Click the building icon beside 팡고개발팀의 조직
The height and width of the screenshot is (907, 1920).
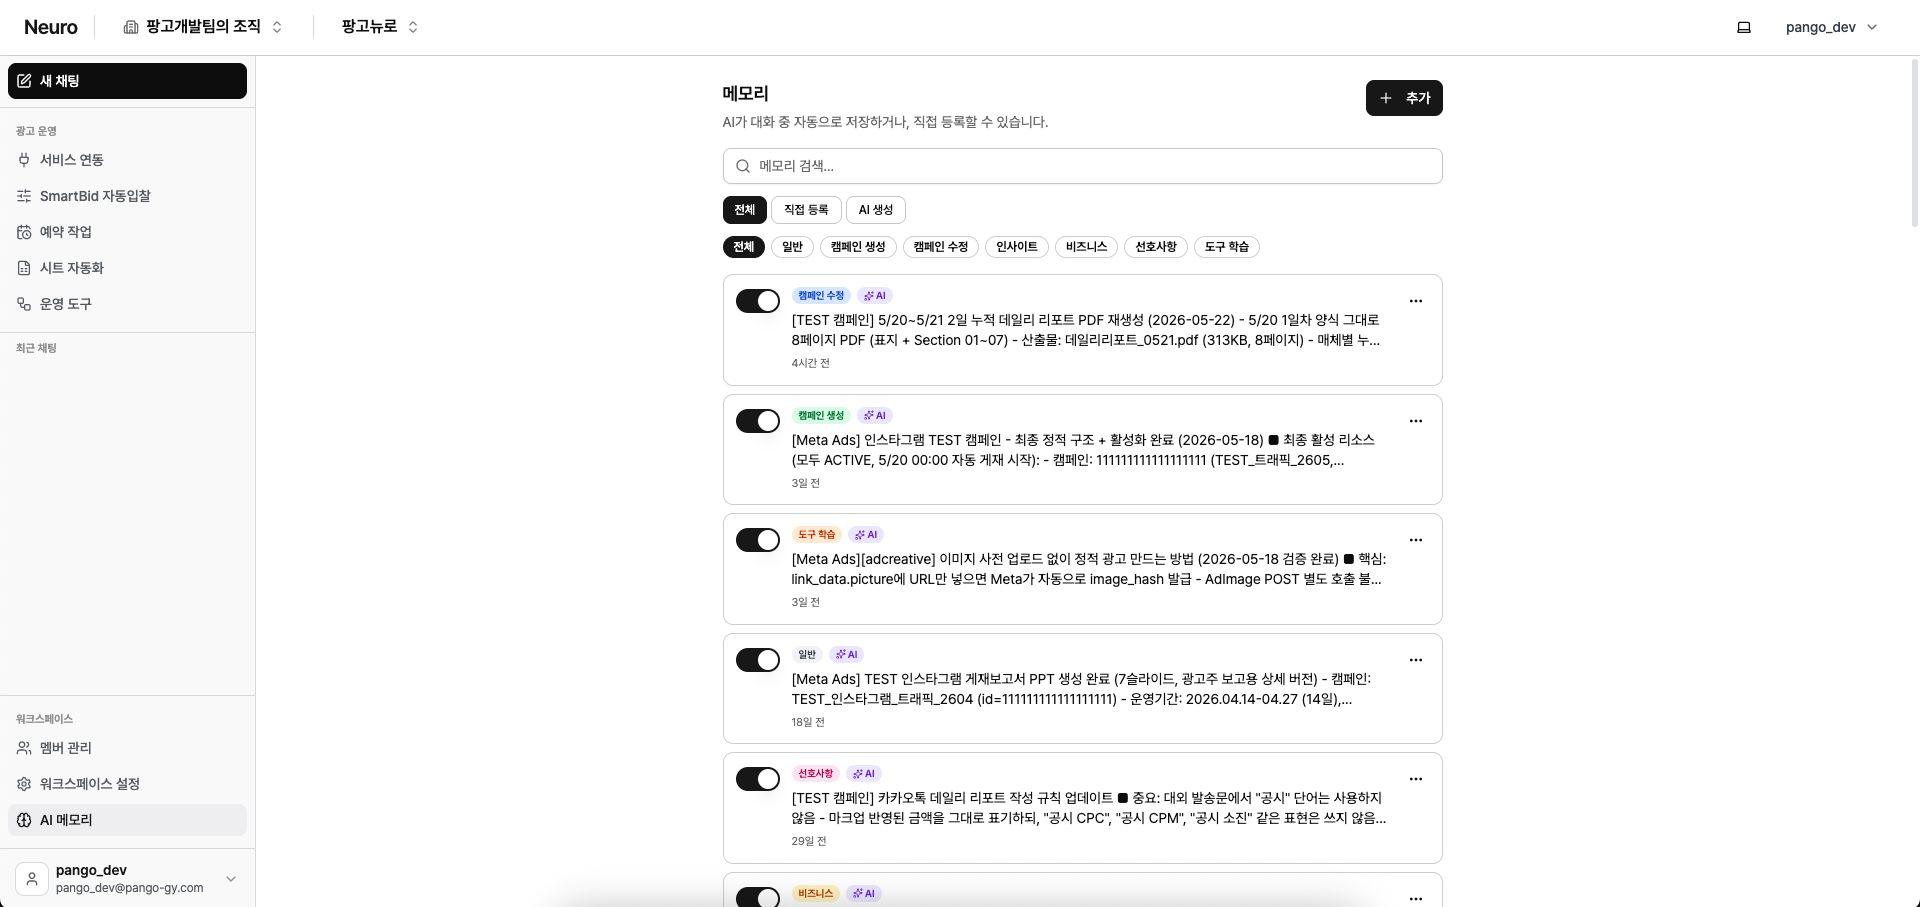click(131, 27)
